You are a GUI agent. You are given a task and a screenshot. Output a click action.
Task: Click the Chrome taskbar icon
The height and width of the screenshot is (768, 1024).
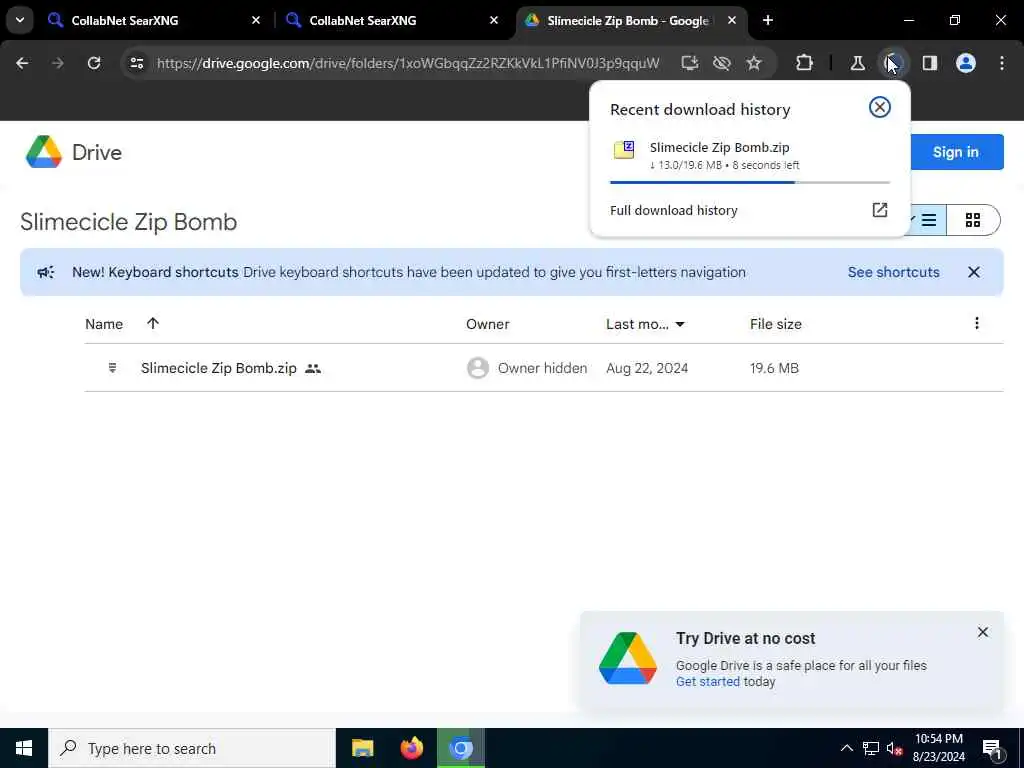tap(460, 748)
